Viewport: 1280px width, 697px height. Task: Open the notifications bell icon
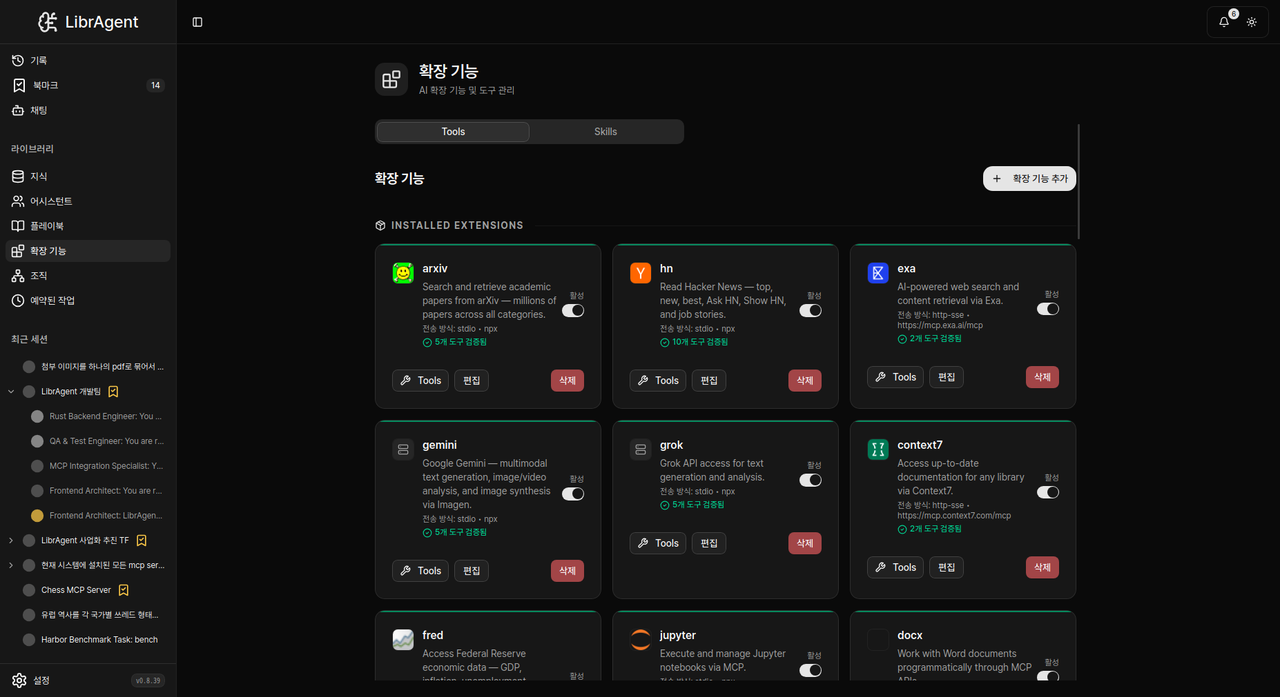click(1224, 22)
